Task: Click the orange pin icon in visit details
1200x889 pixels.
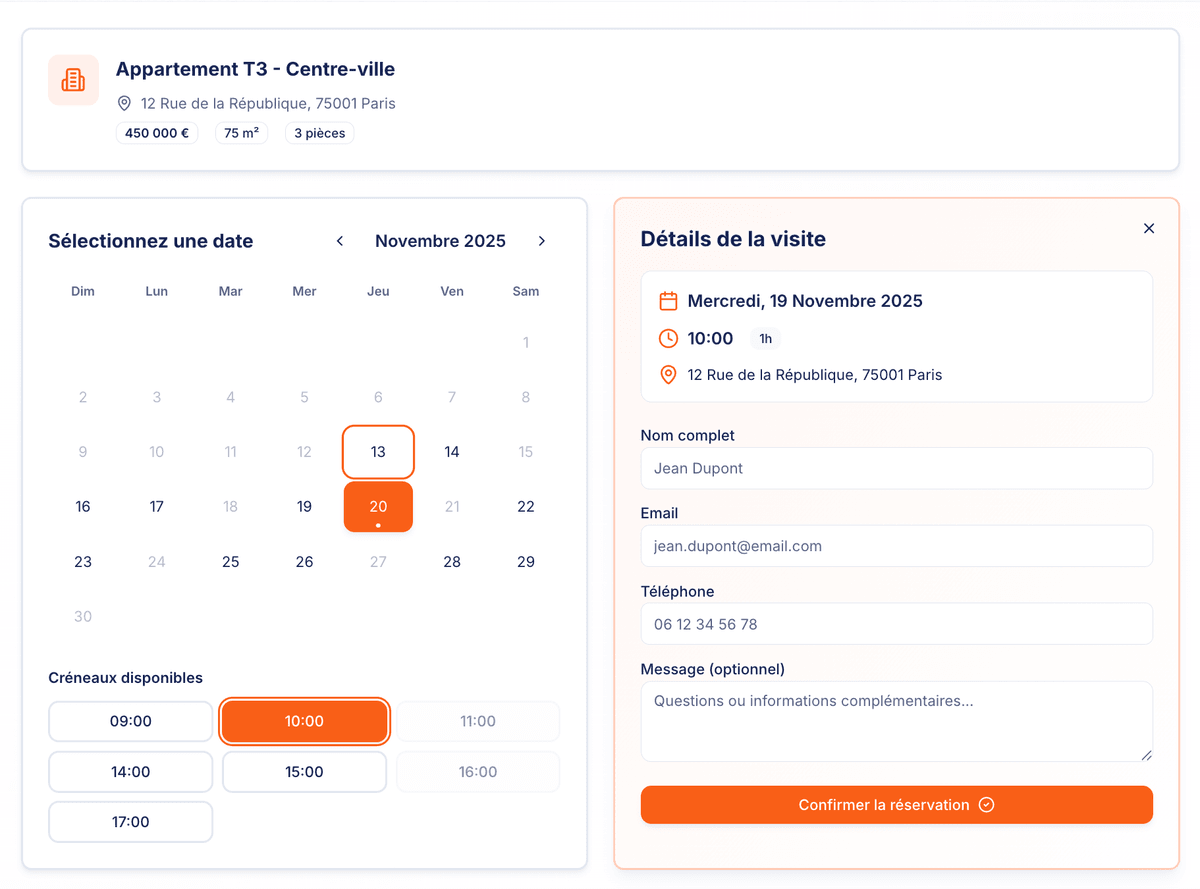Action: 668,375
